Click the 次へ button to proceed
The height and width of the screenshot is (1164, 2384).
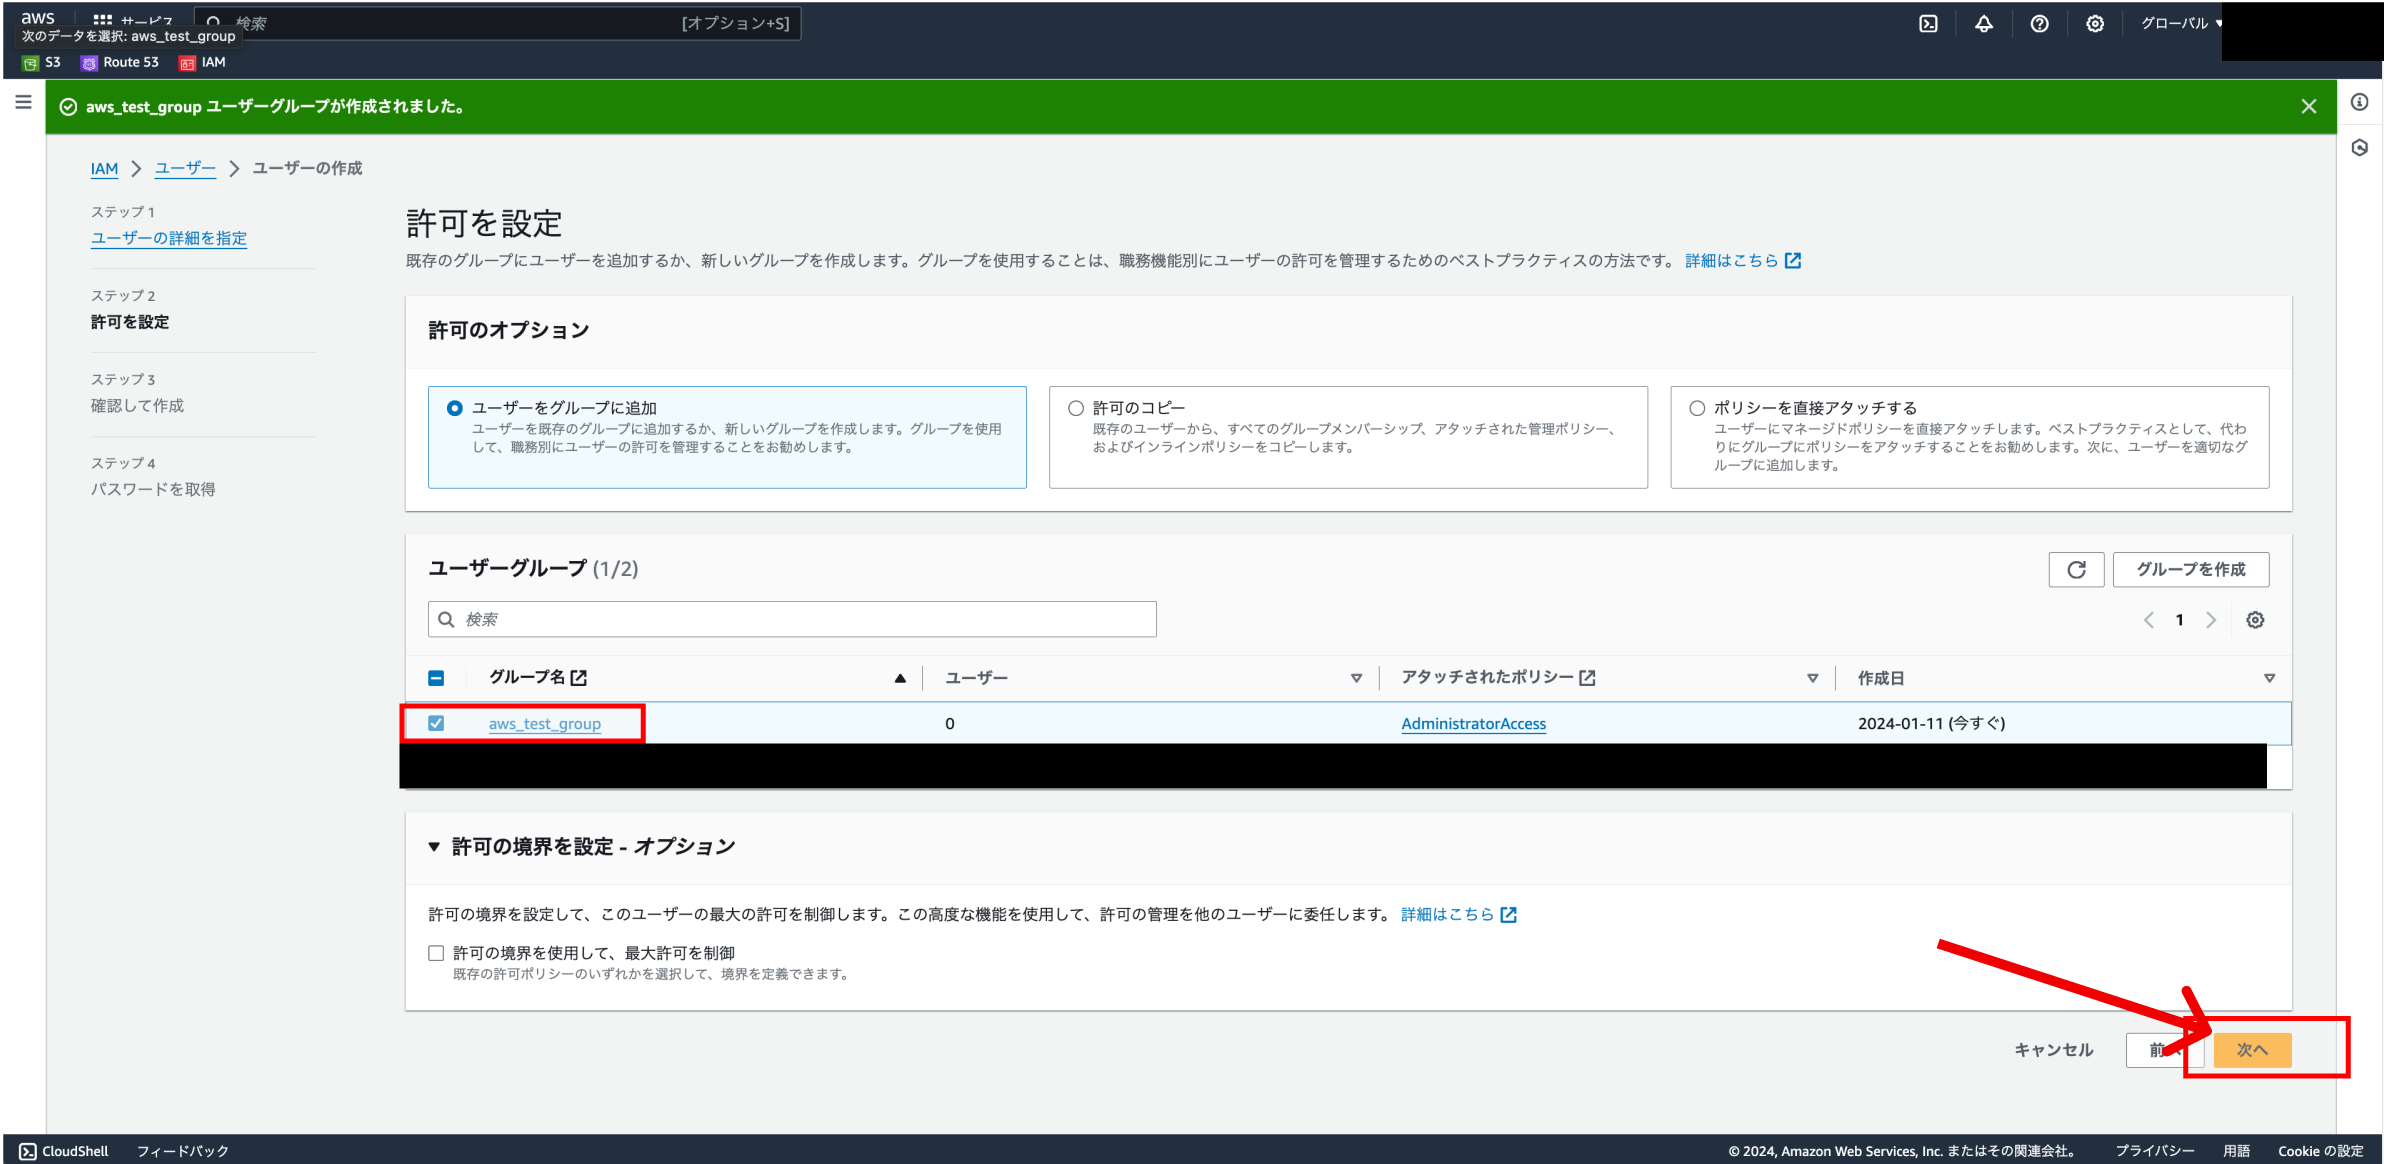tap(2252, 1050)
